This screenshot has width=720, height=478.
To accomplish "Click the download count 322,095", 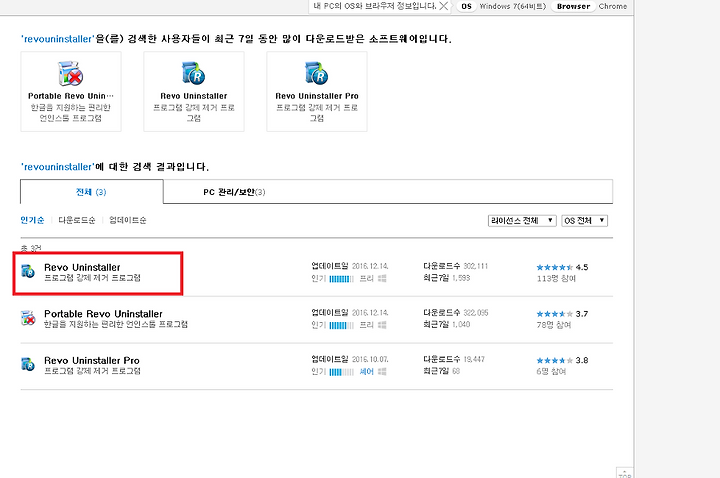I will point(476,313).
